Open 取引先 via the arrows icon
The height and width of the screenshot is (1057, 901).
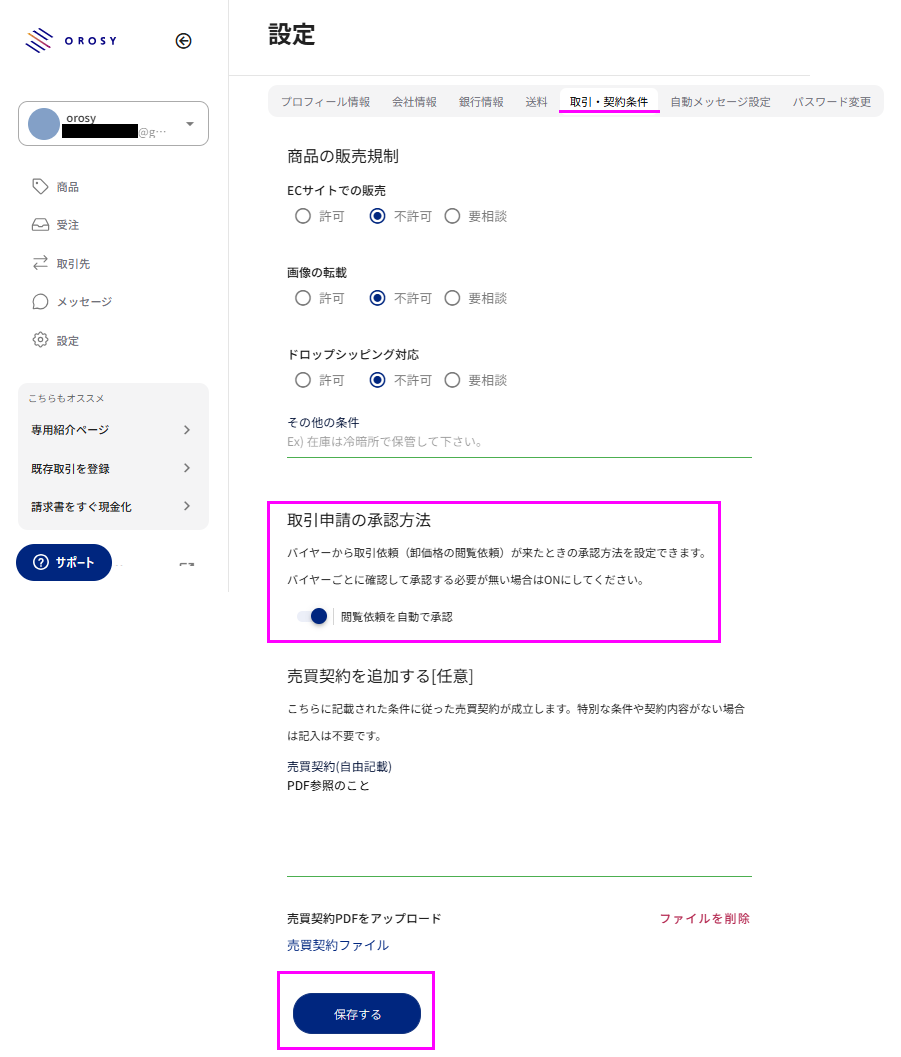(40, 263)
